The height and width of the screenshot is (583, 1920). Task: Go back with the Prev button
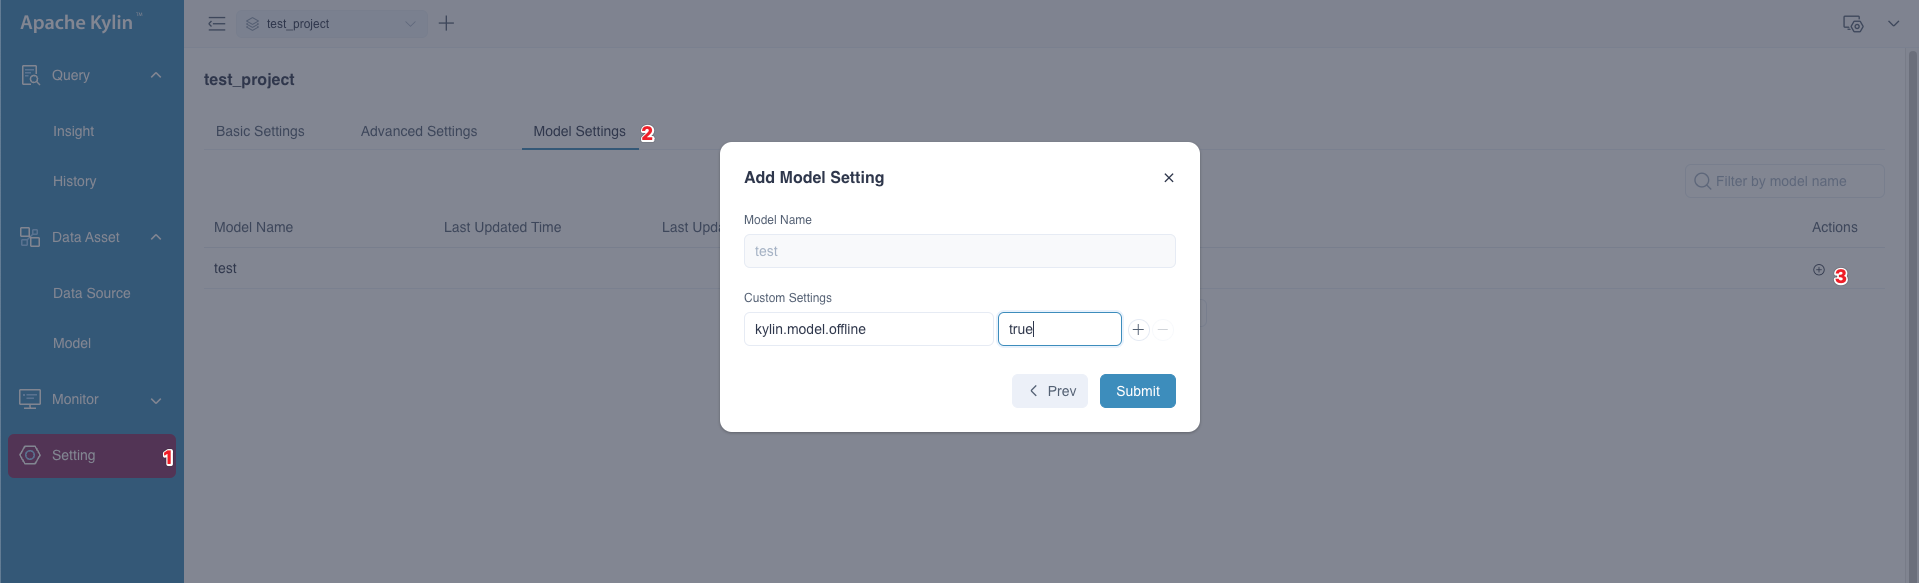coord(1050,391)
